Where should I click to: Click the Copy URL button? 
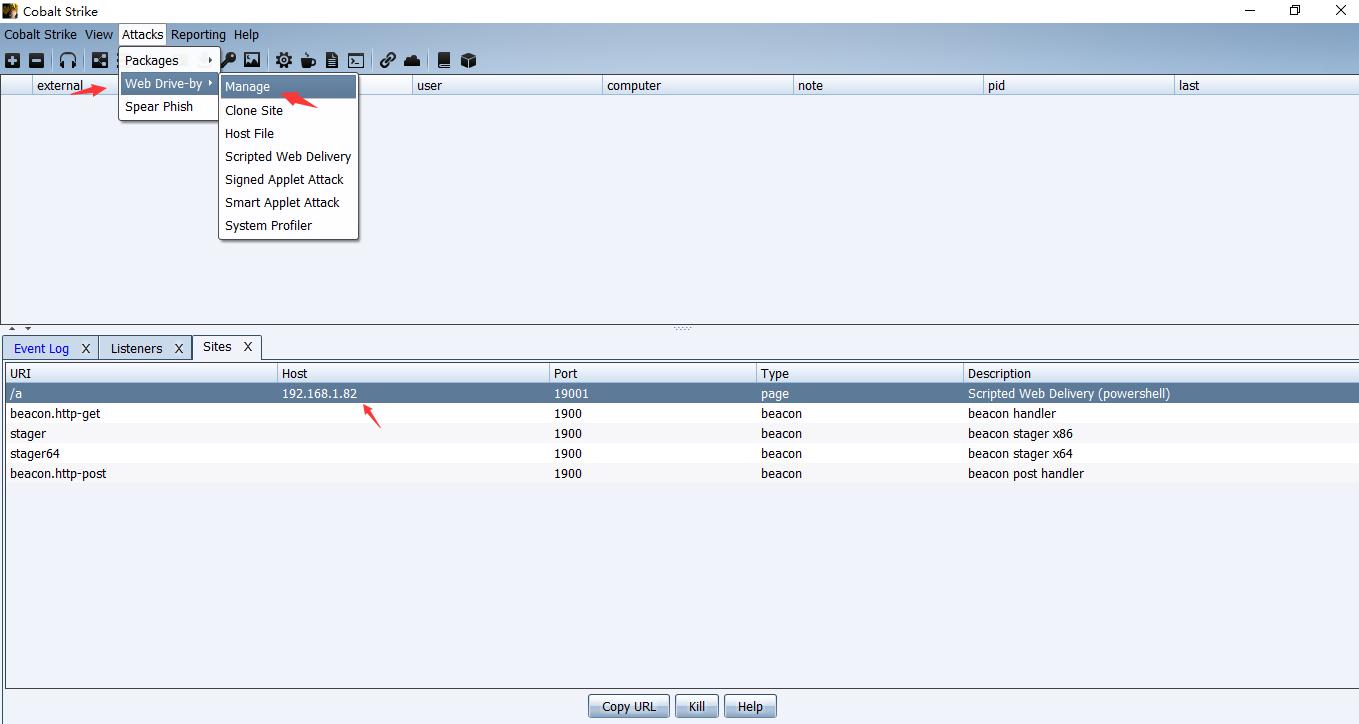pyautogui.click(x=629, y=706)
